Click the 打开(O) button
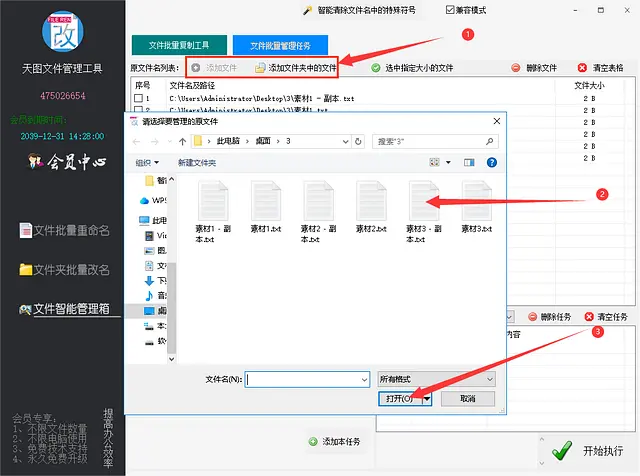 (400, 399)
